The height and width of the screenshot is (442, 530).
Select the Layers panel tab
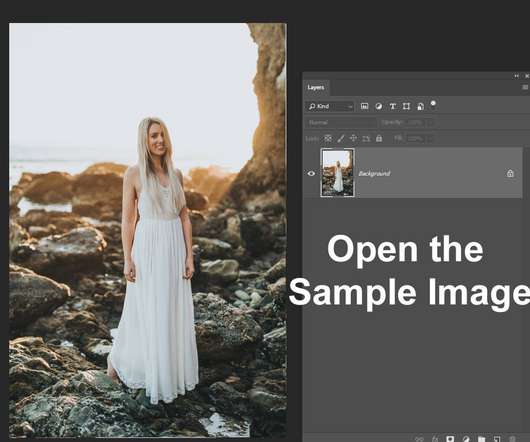[x=316, y=88]
